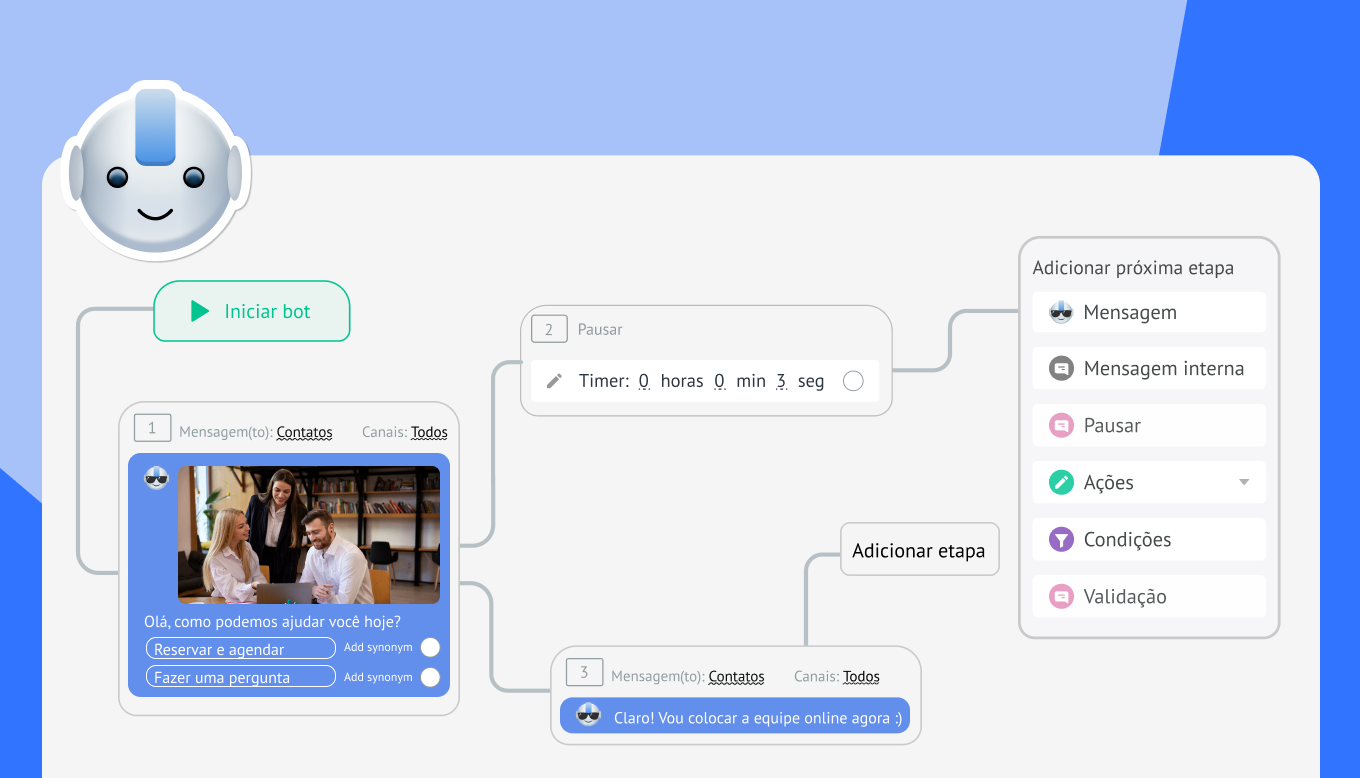Expand the Ações dropdown arrow
1360x778 pixels.
tap(1244, 482)
